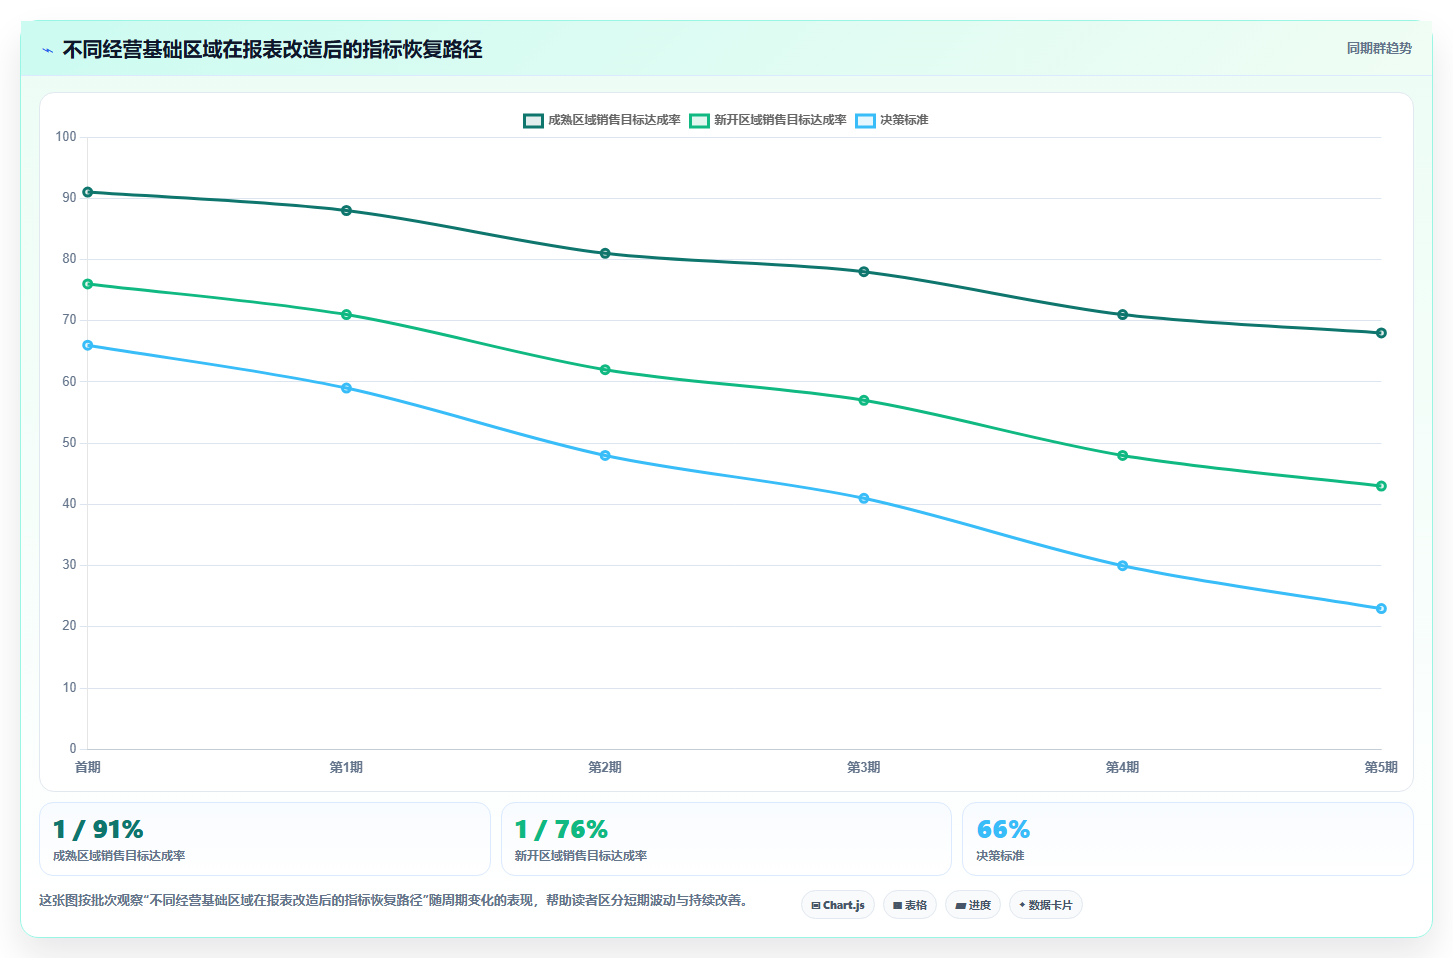Click the 第2期 x-axis label

(x=605, y=767)
